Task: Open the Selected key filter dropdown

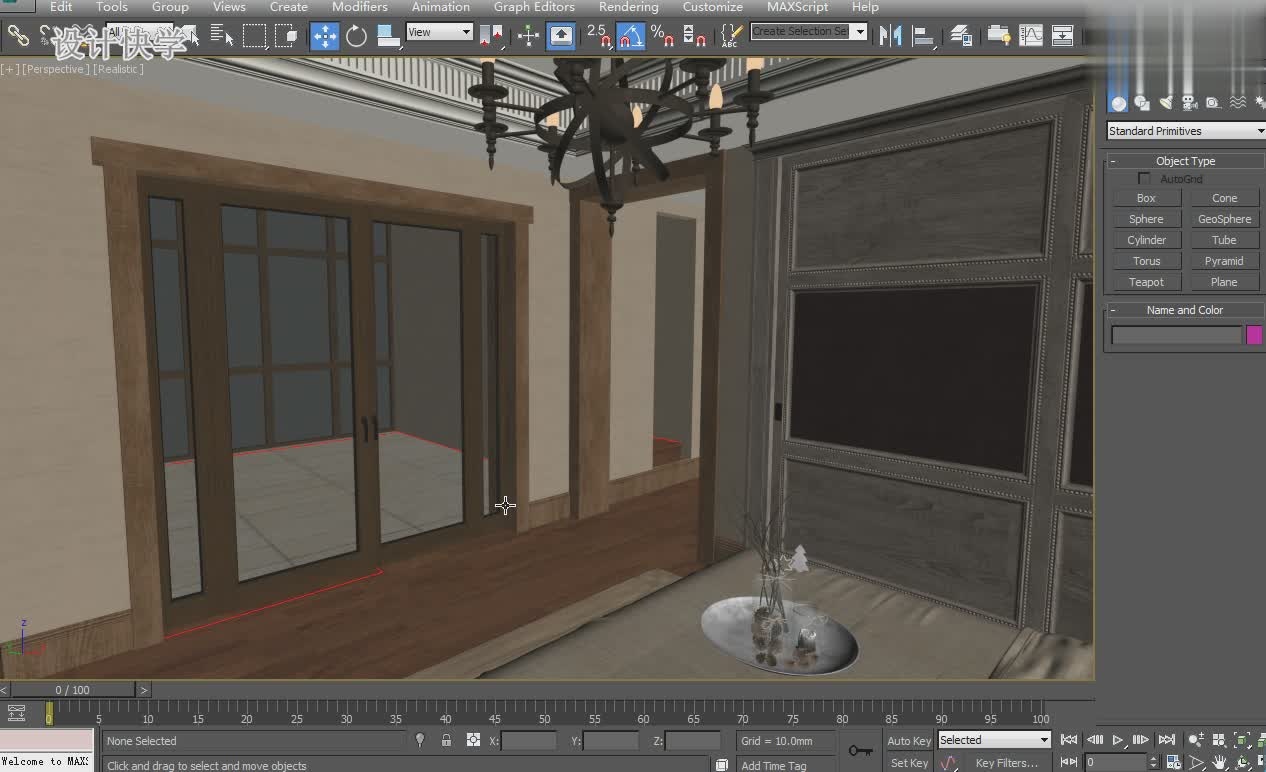Action: (x=994, y=740)
